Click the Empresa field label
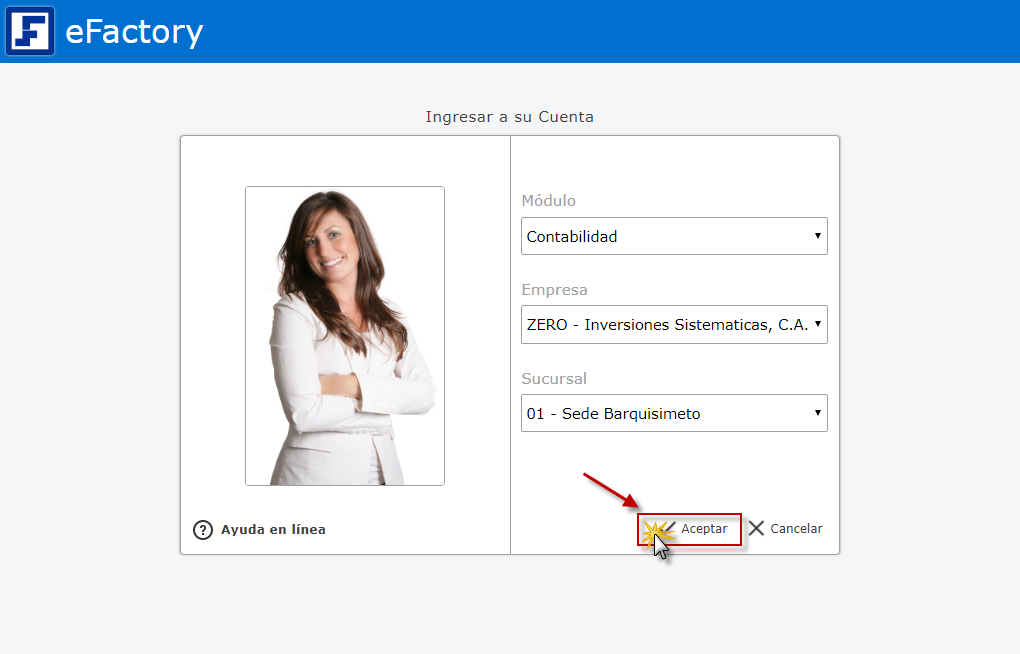 point(555,290)
